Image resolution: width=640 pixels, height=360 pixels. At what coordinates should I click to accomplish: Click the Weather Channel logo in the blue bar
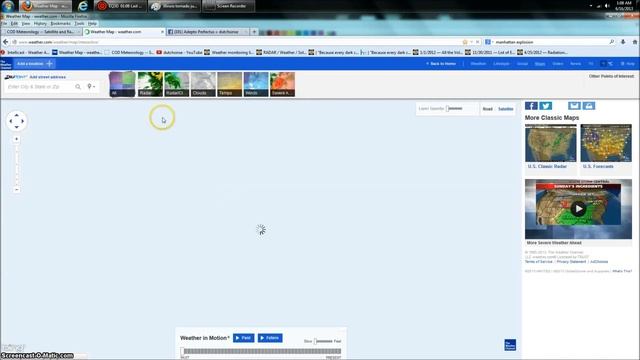(6, 64)
